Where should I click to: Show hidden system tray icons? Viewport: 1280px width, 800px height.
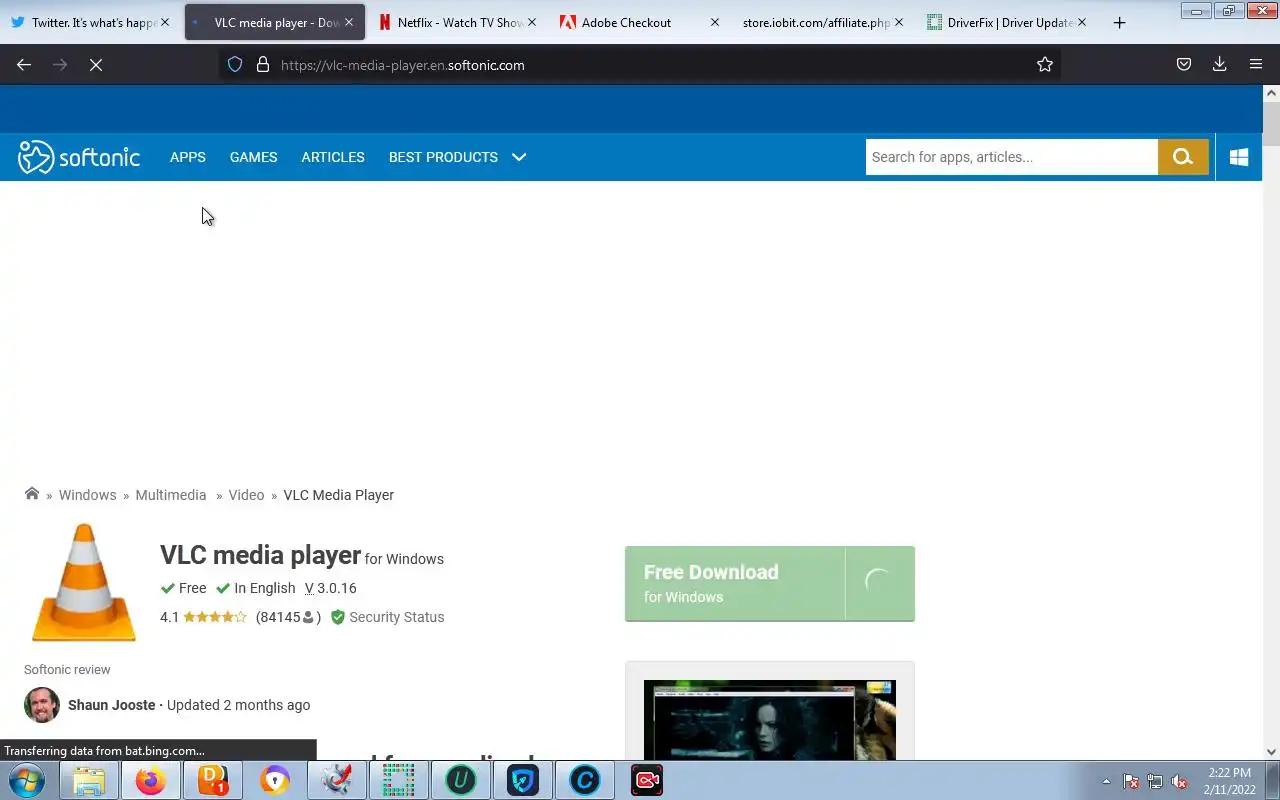1106,781
